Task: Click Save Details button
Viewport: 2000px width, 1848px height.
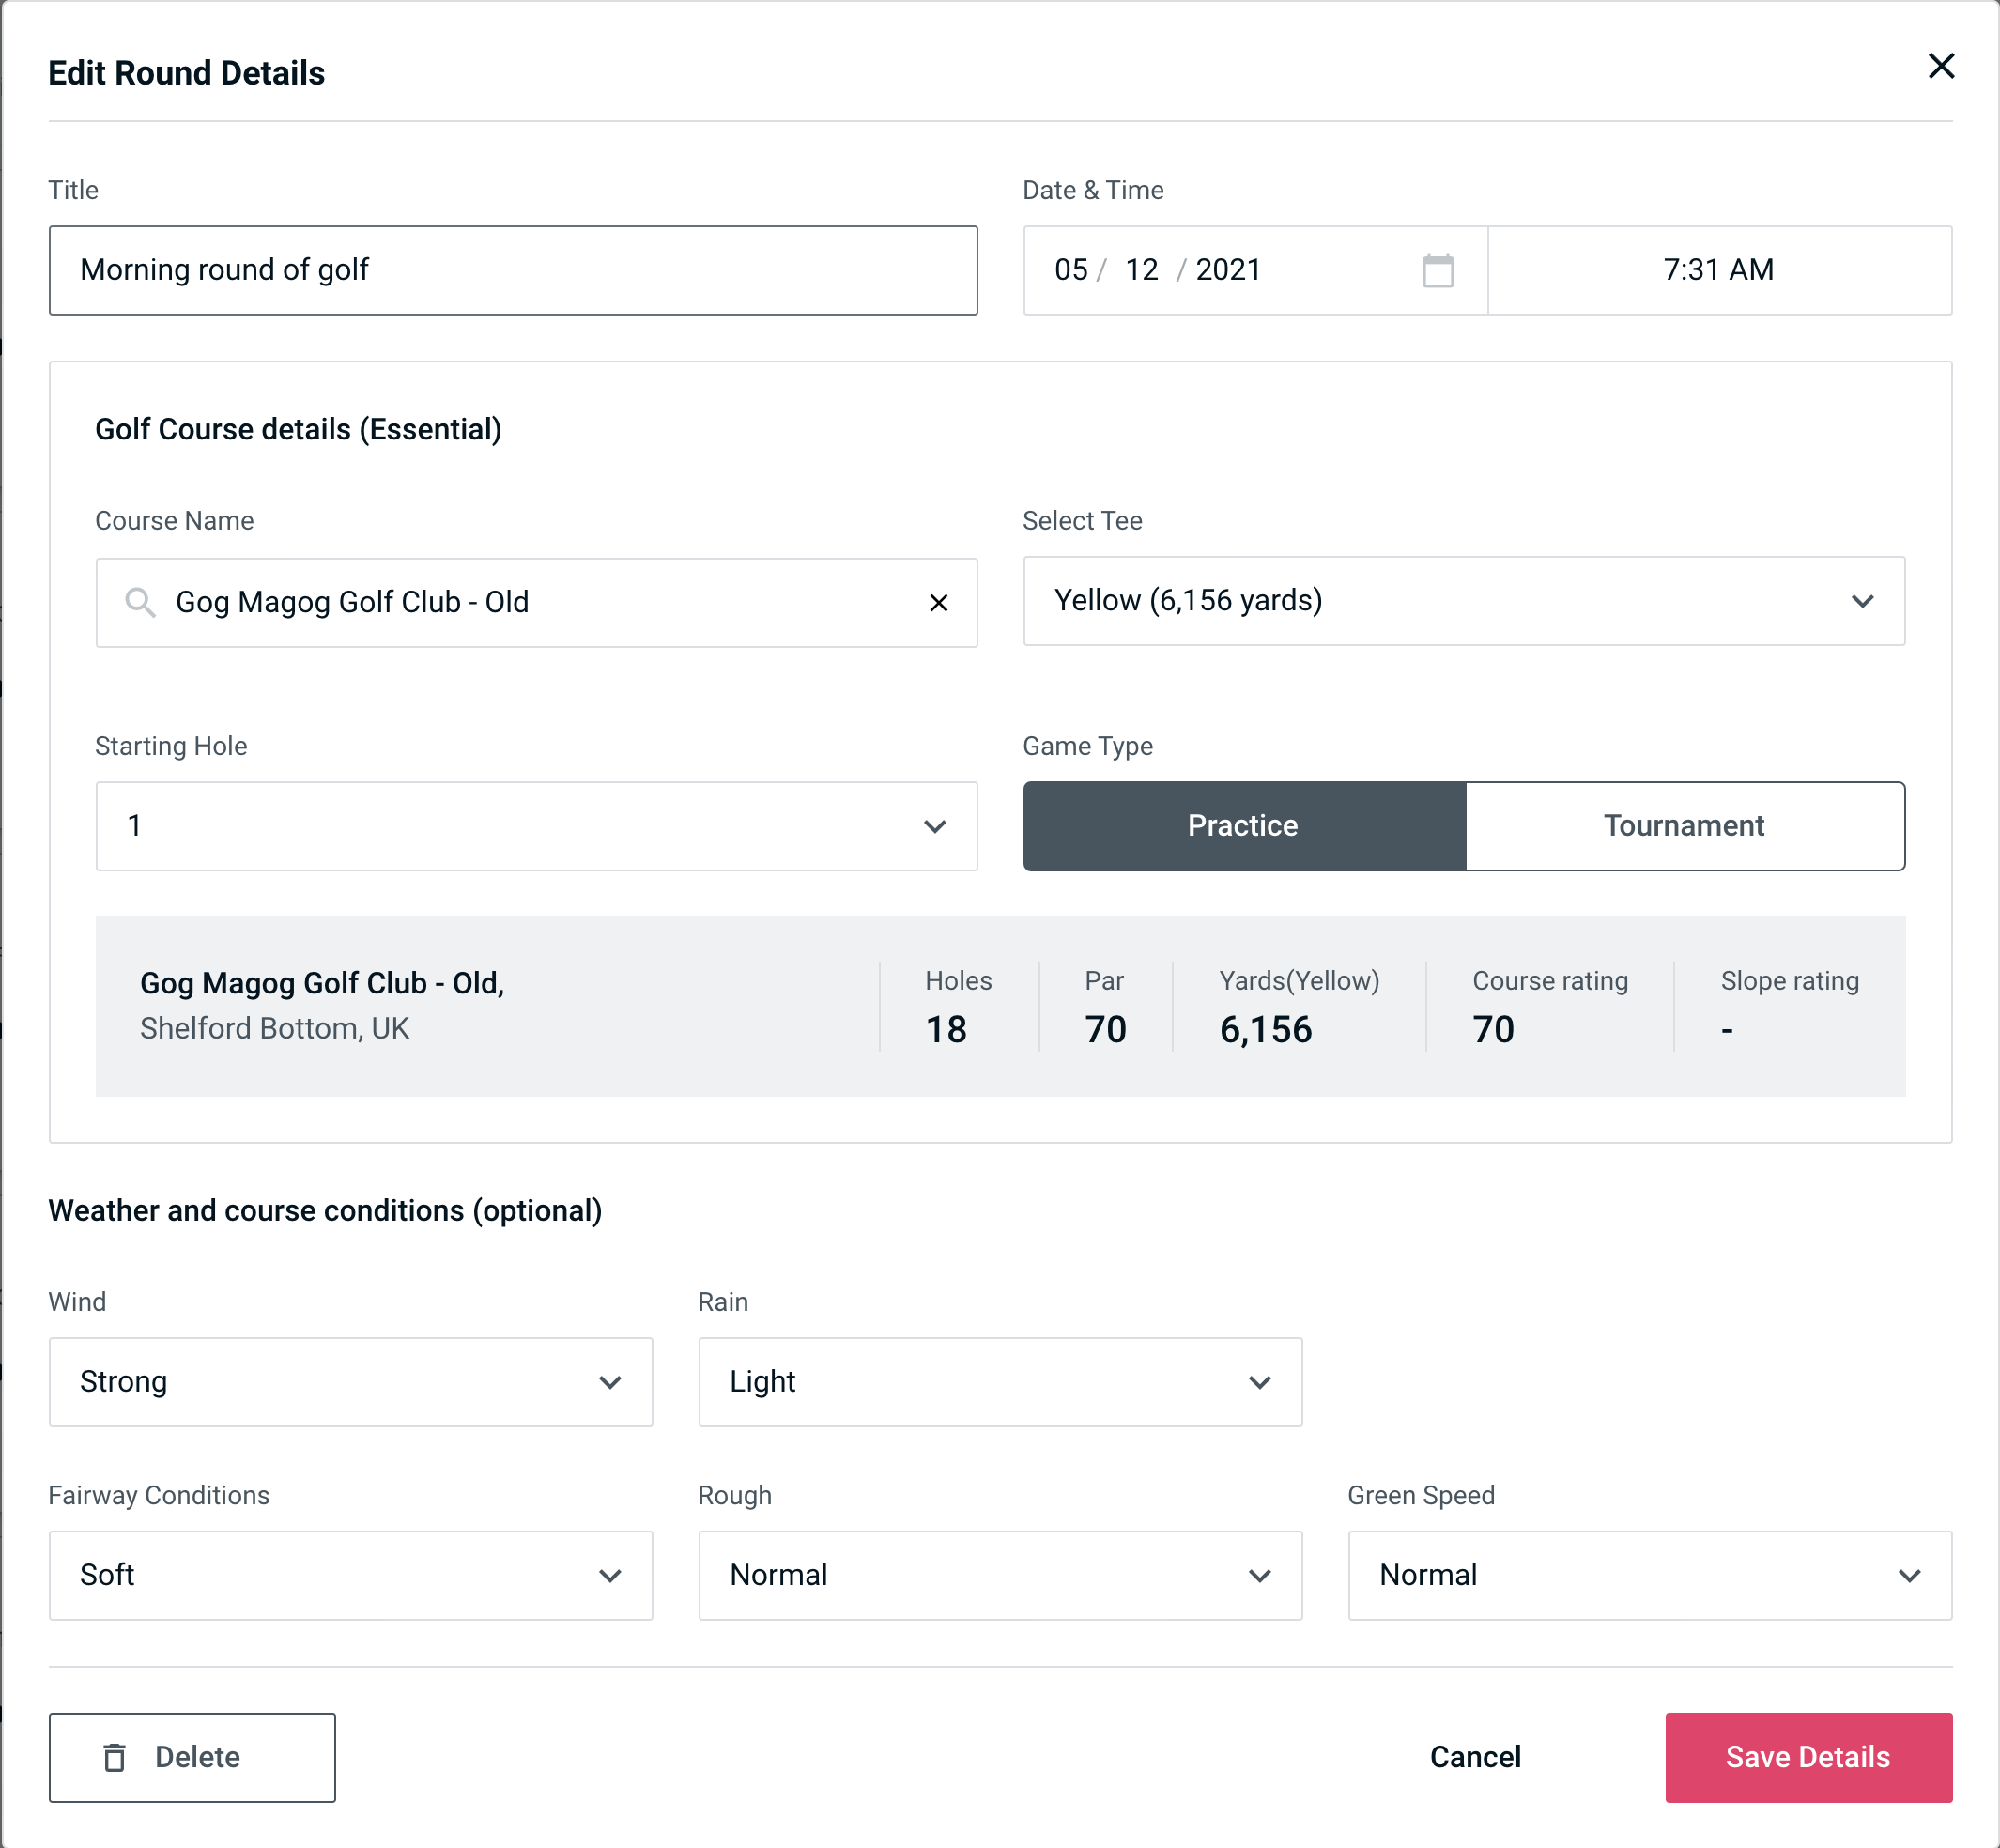Action: click(x=1807, y=1756)
